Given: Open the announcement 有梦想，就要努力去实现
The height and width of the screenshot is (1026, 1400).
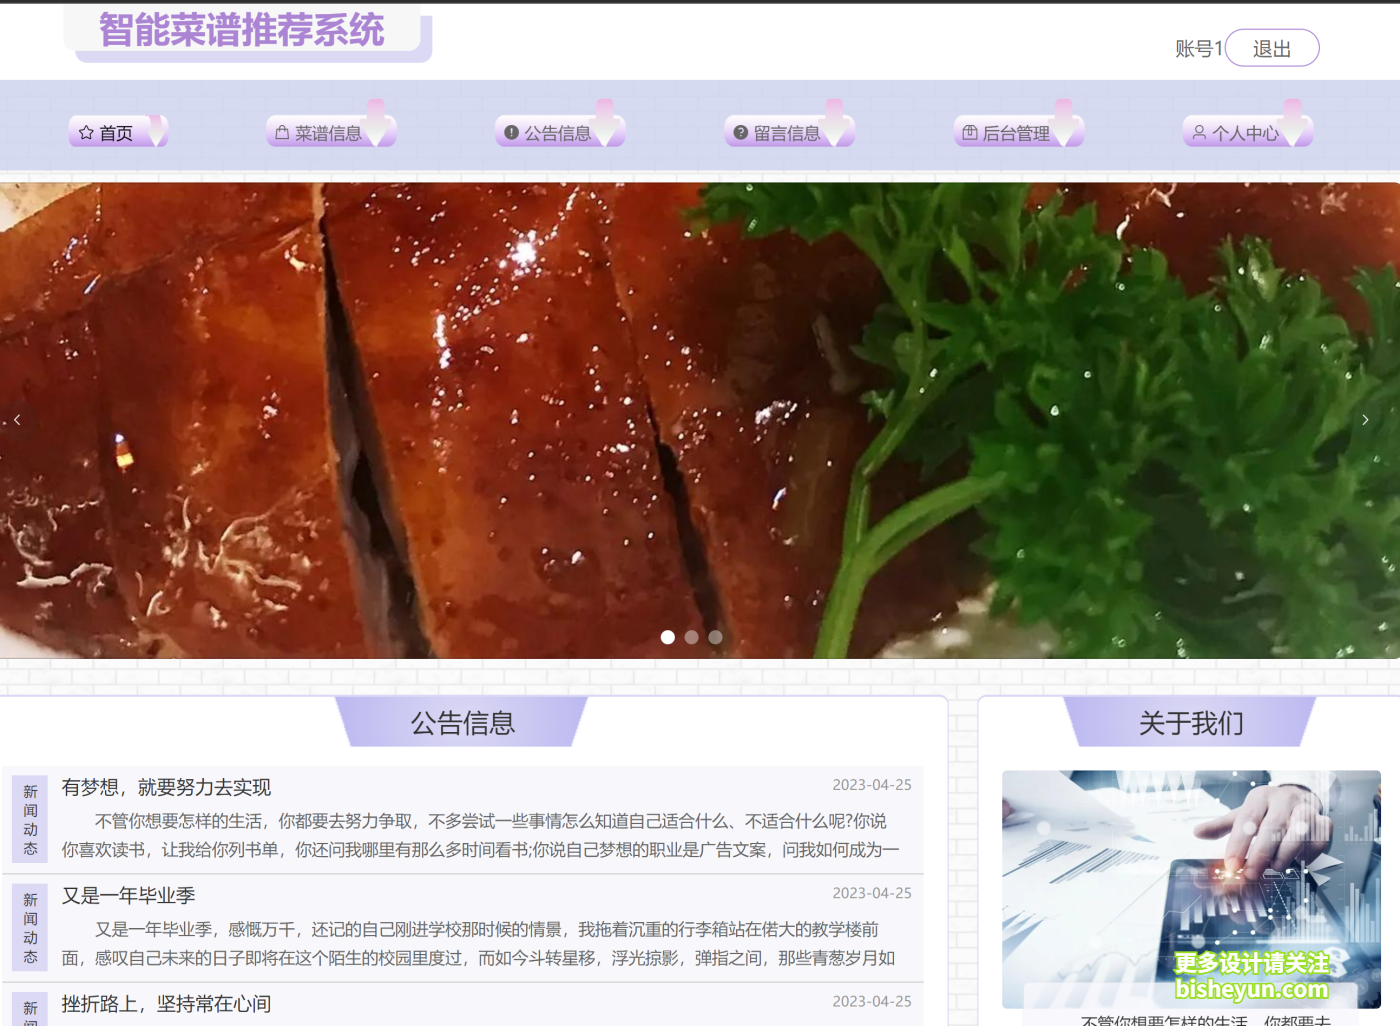Looking at the screenshot, I should click(x=166, y=787).
